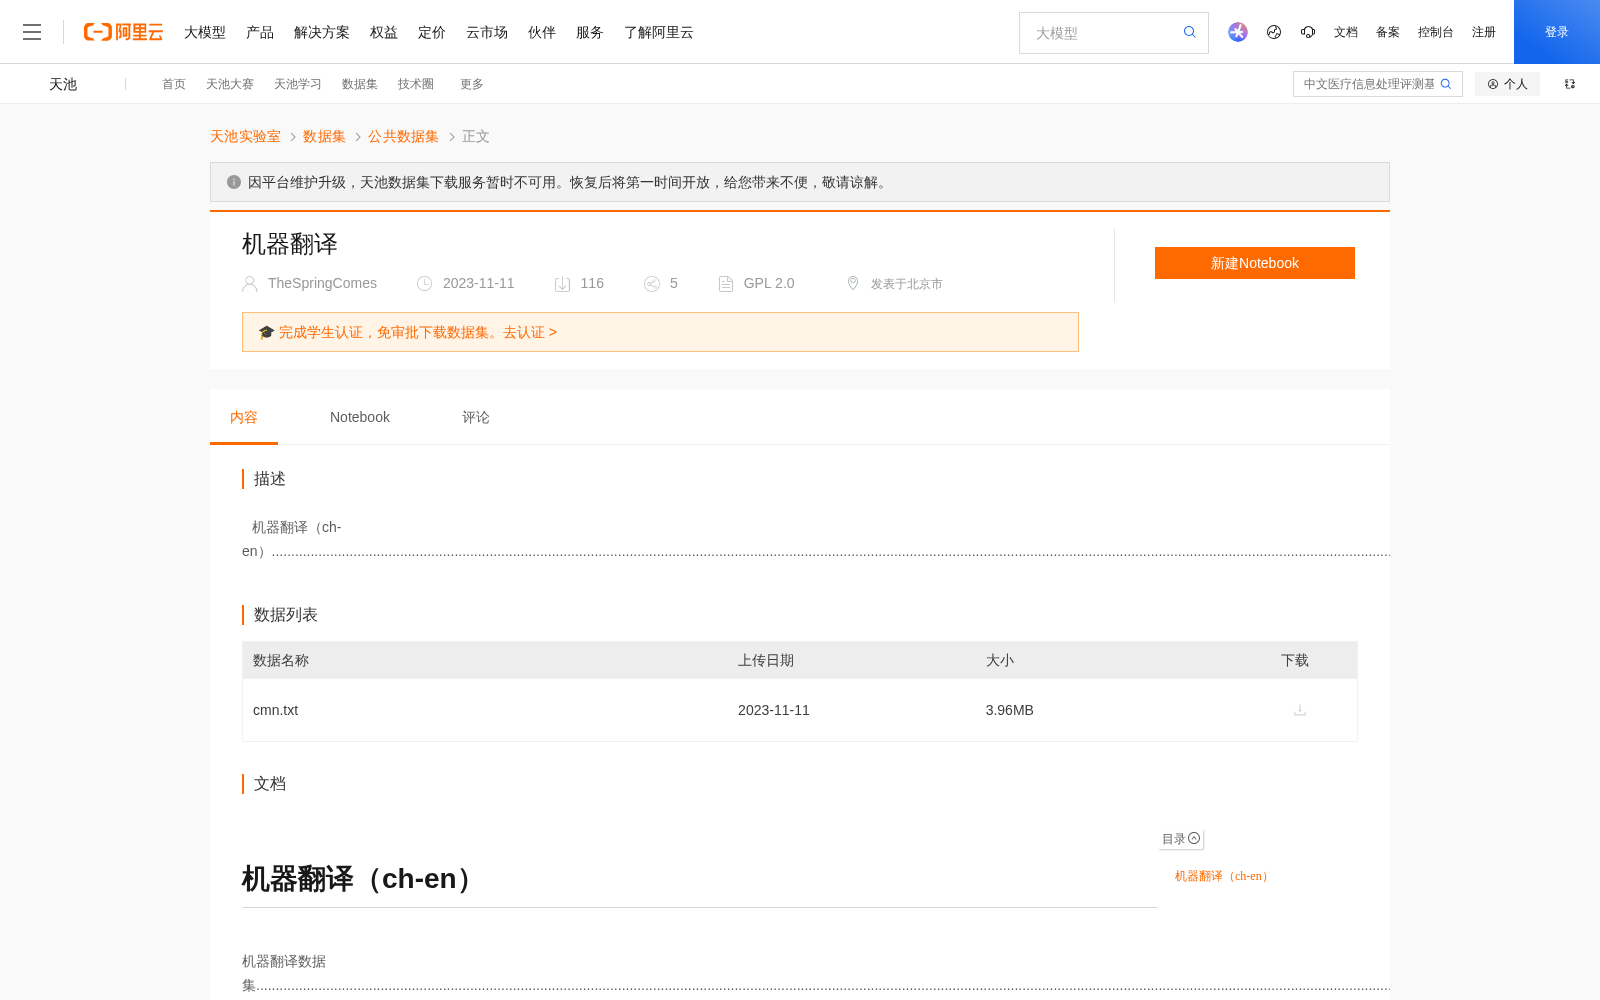Click the 大小 column header
Screen dimensions: 1600x1000
[1000, 660]
